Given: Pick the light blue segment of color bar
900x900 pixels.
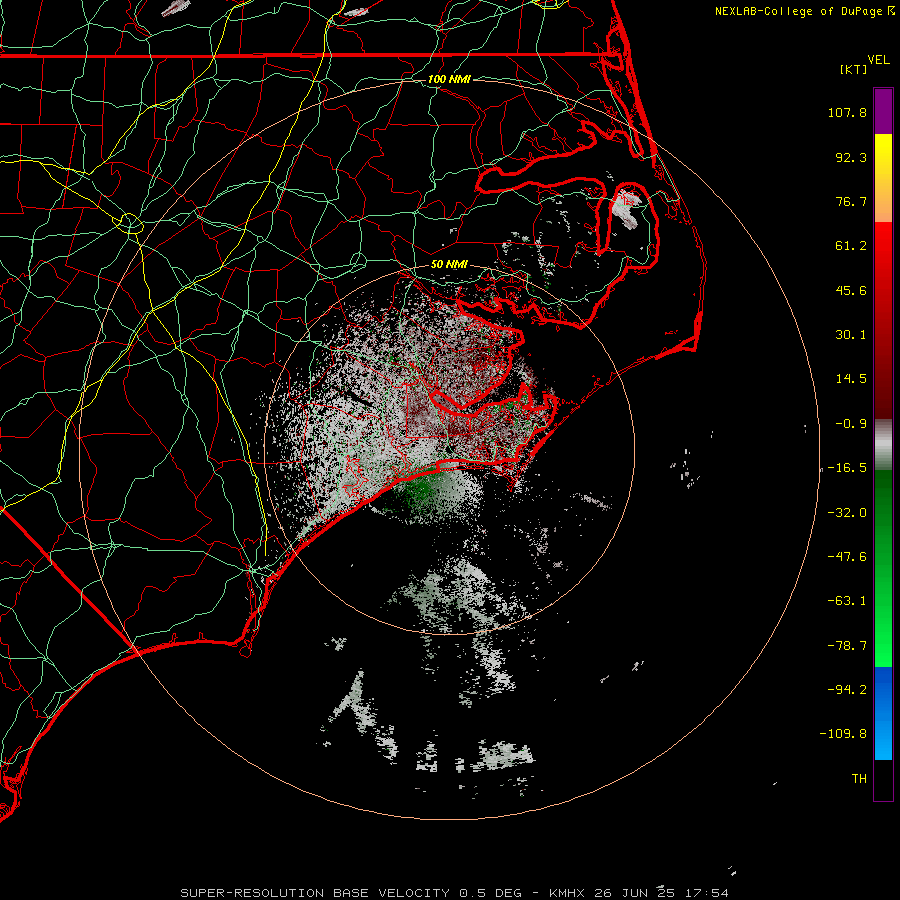Looking at the screenshot, I should (883, 743).
